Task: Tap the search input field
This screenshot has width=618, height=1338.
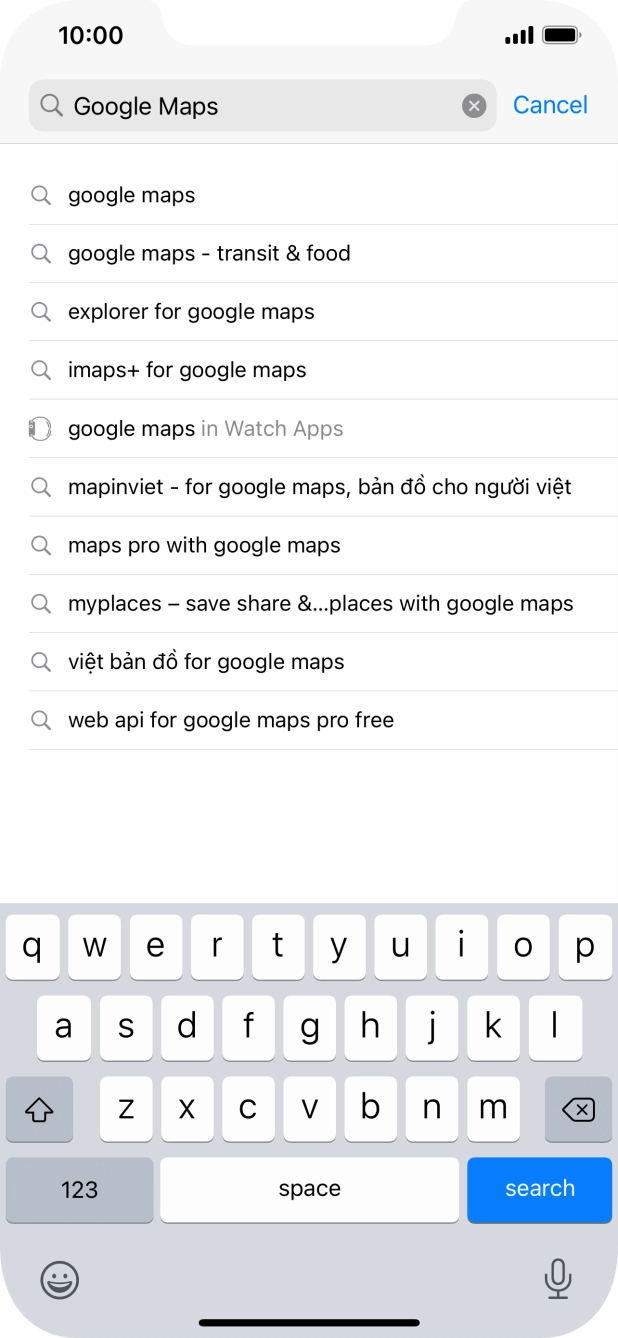Action: (x=250, y=105)
